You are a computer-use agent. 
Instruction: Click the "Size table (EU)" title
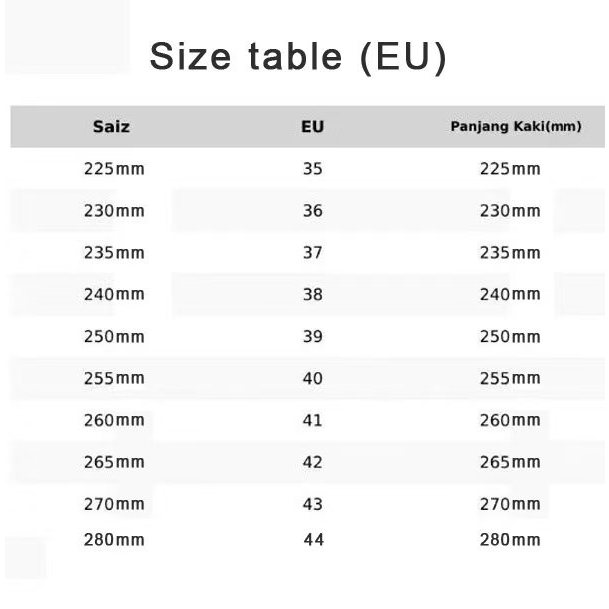[297, 57]
